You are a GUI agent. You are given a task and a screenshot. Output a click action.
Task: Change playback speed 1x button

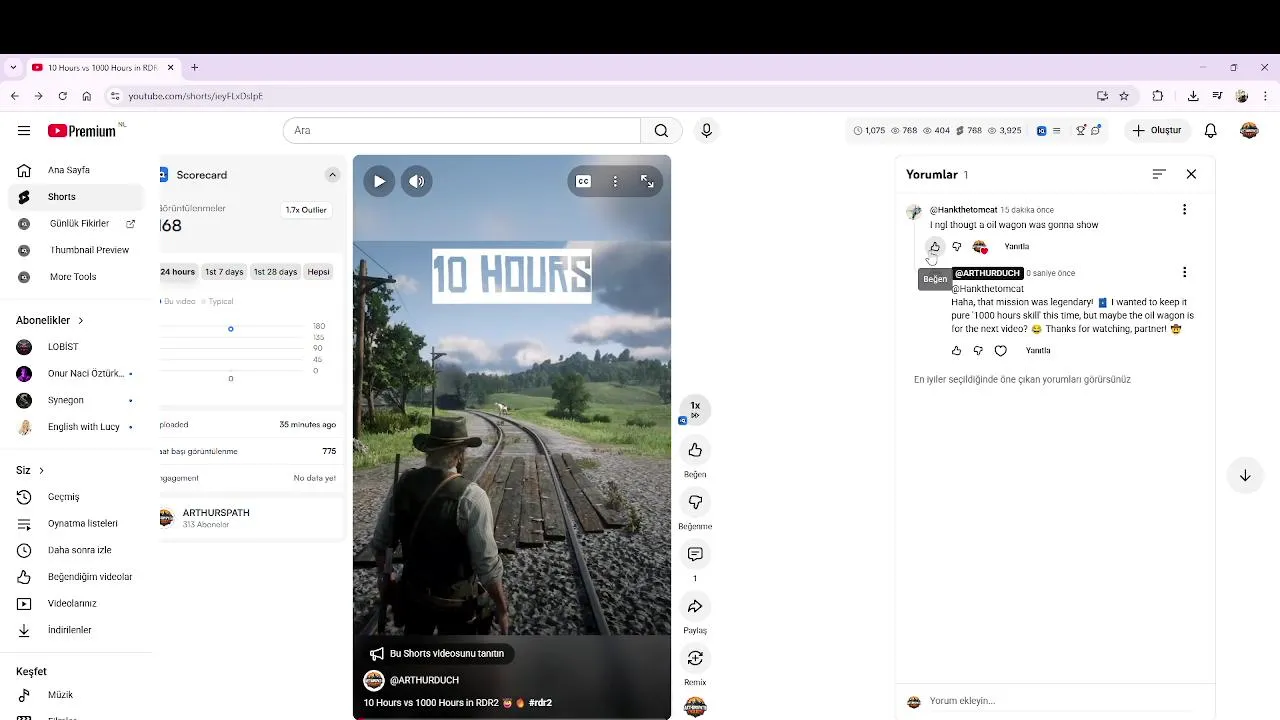(x=695, y=410)
